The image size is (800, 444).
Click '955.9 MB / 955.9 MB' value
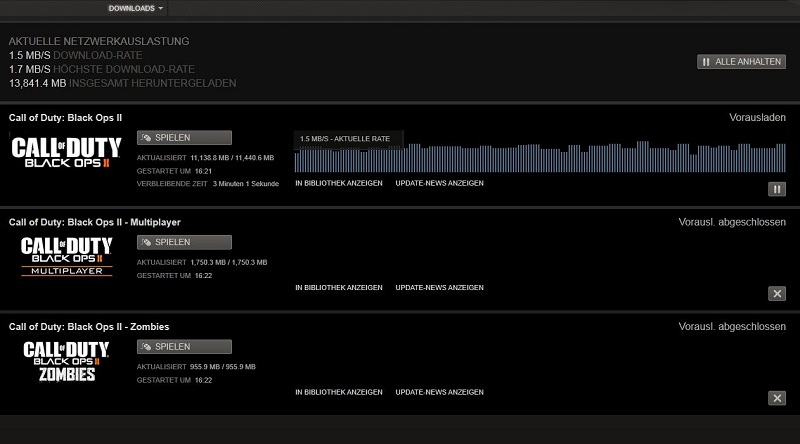point(222,367)
